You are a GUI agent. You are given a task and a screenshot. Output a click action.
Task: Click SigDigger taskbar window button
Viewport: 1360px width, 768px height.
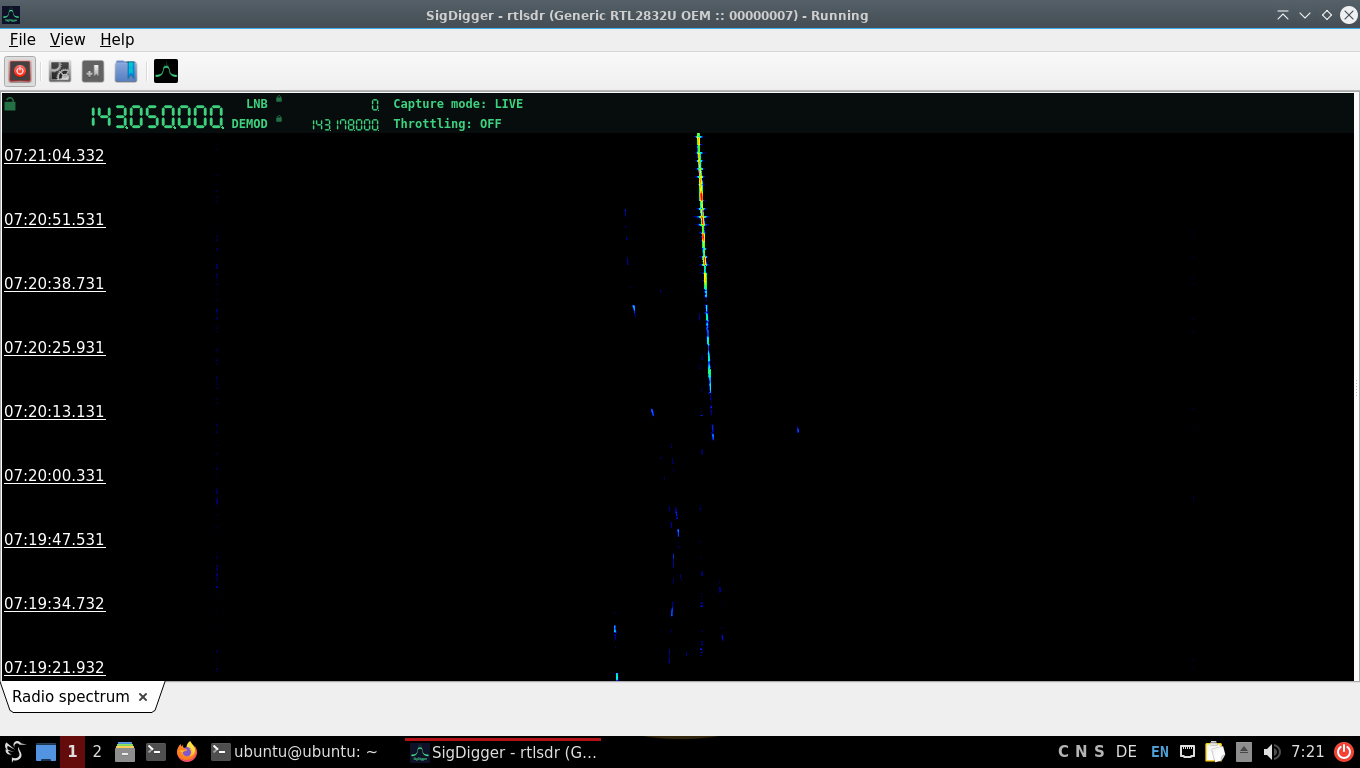pos(503,752)
